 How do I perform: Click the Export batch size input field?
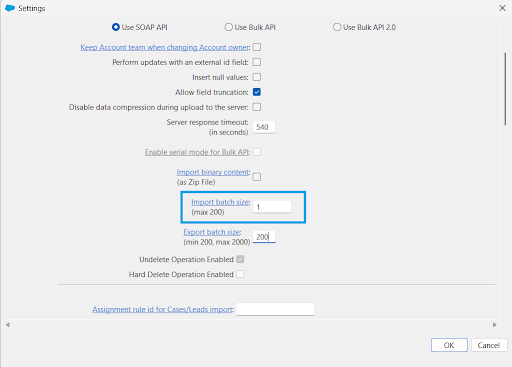pos(264,237)
